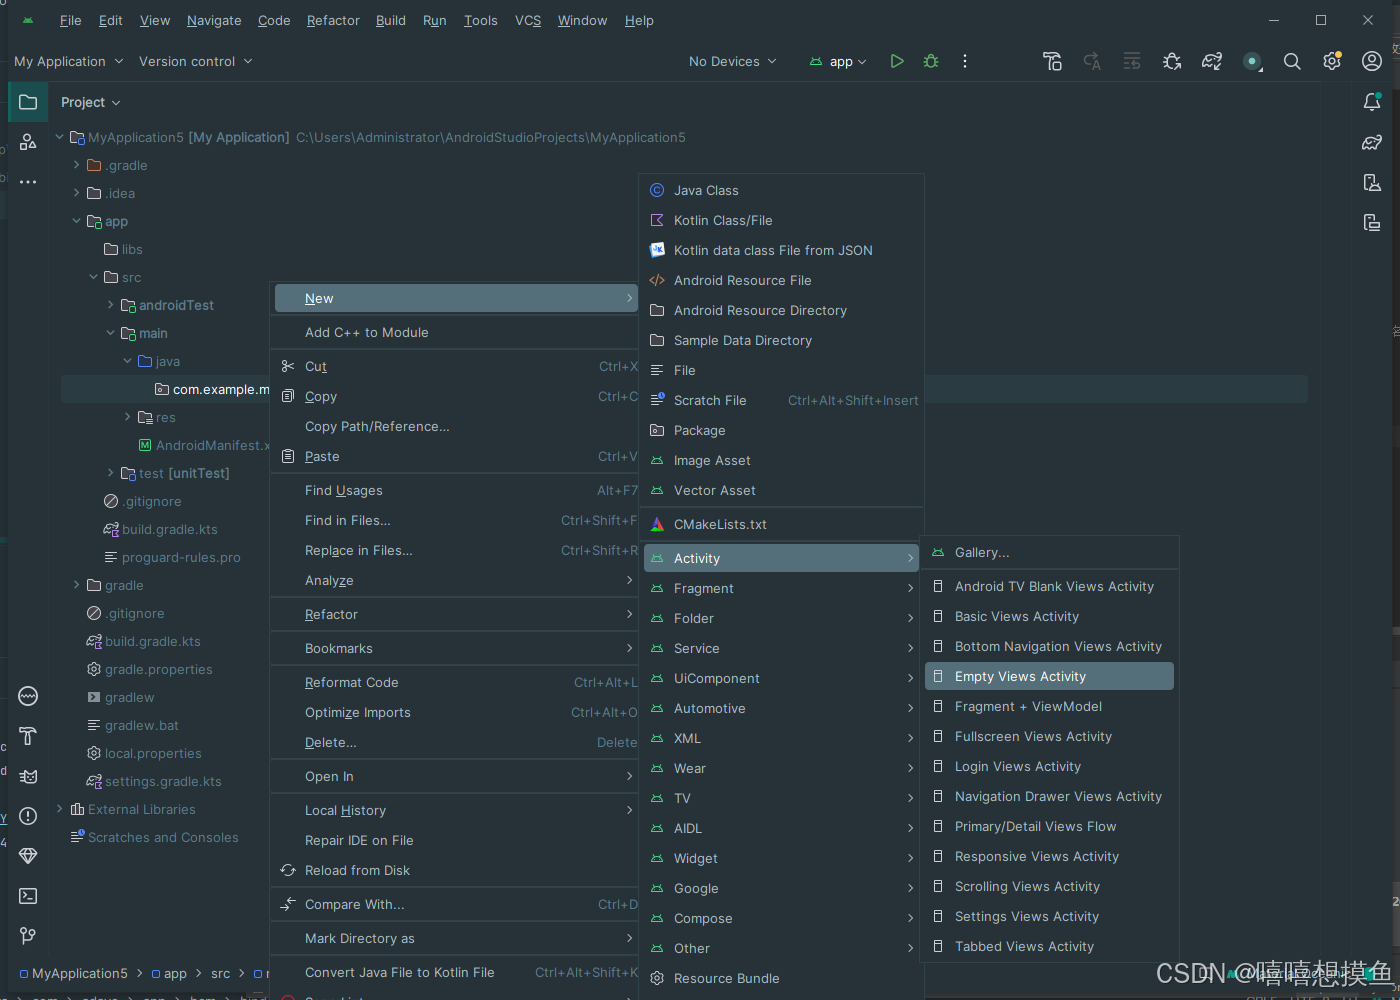Click Add C++ to Module
This screenshot has width=1400, height=1000.
point(456,332)
